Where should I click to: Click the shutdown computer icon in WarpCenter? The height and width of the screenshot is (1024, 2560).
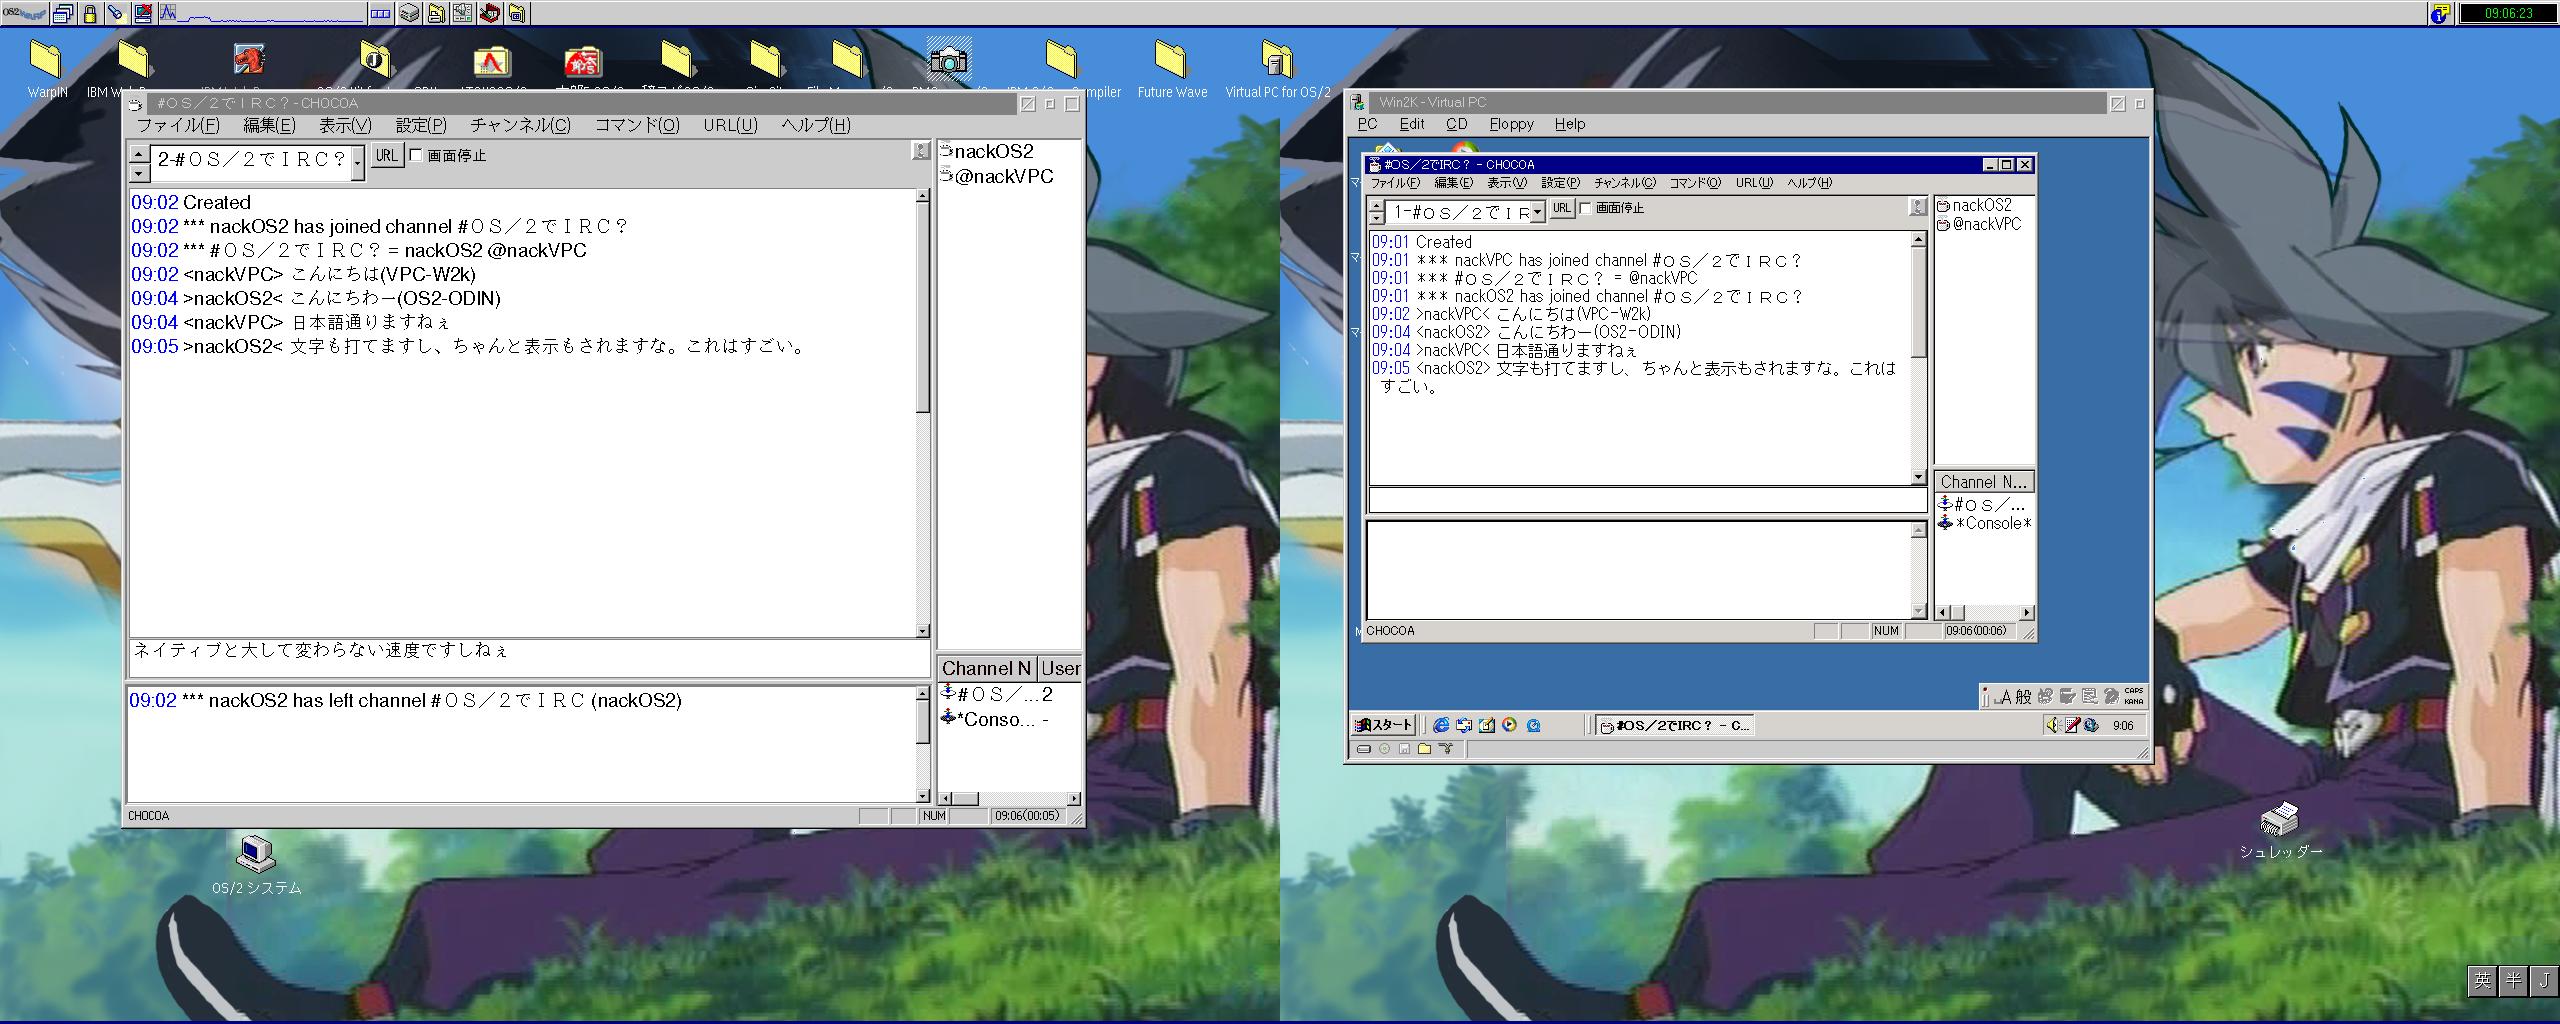pyautogui.click(x=143, y=13)
